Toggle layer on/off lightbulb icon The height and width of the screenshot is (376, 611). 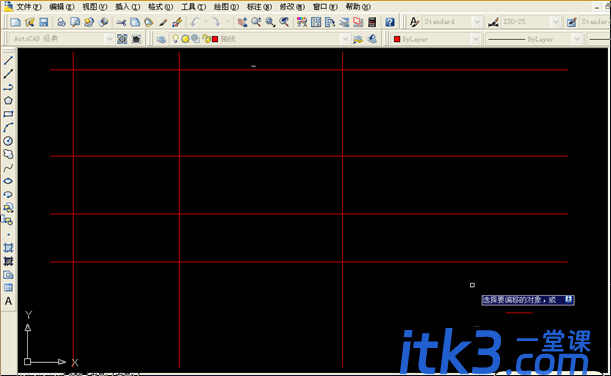(x=176, y=39)
